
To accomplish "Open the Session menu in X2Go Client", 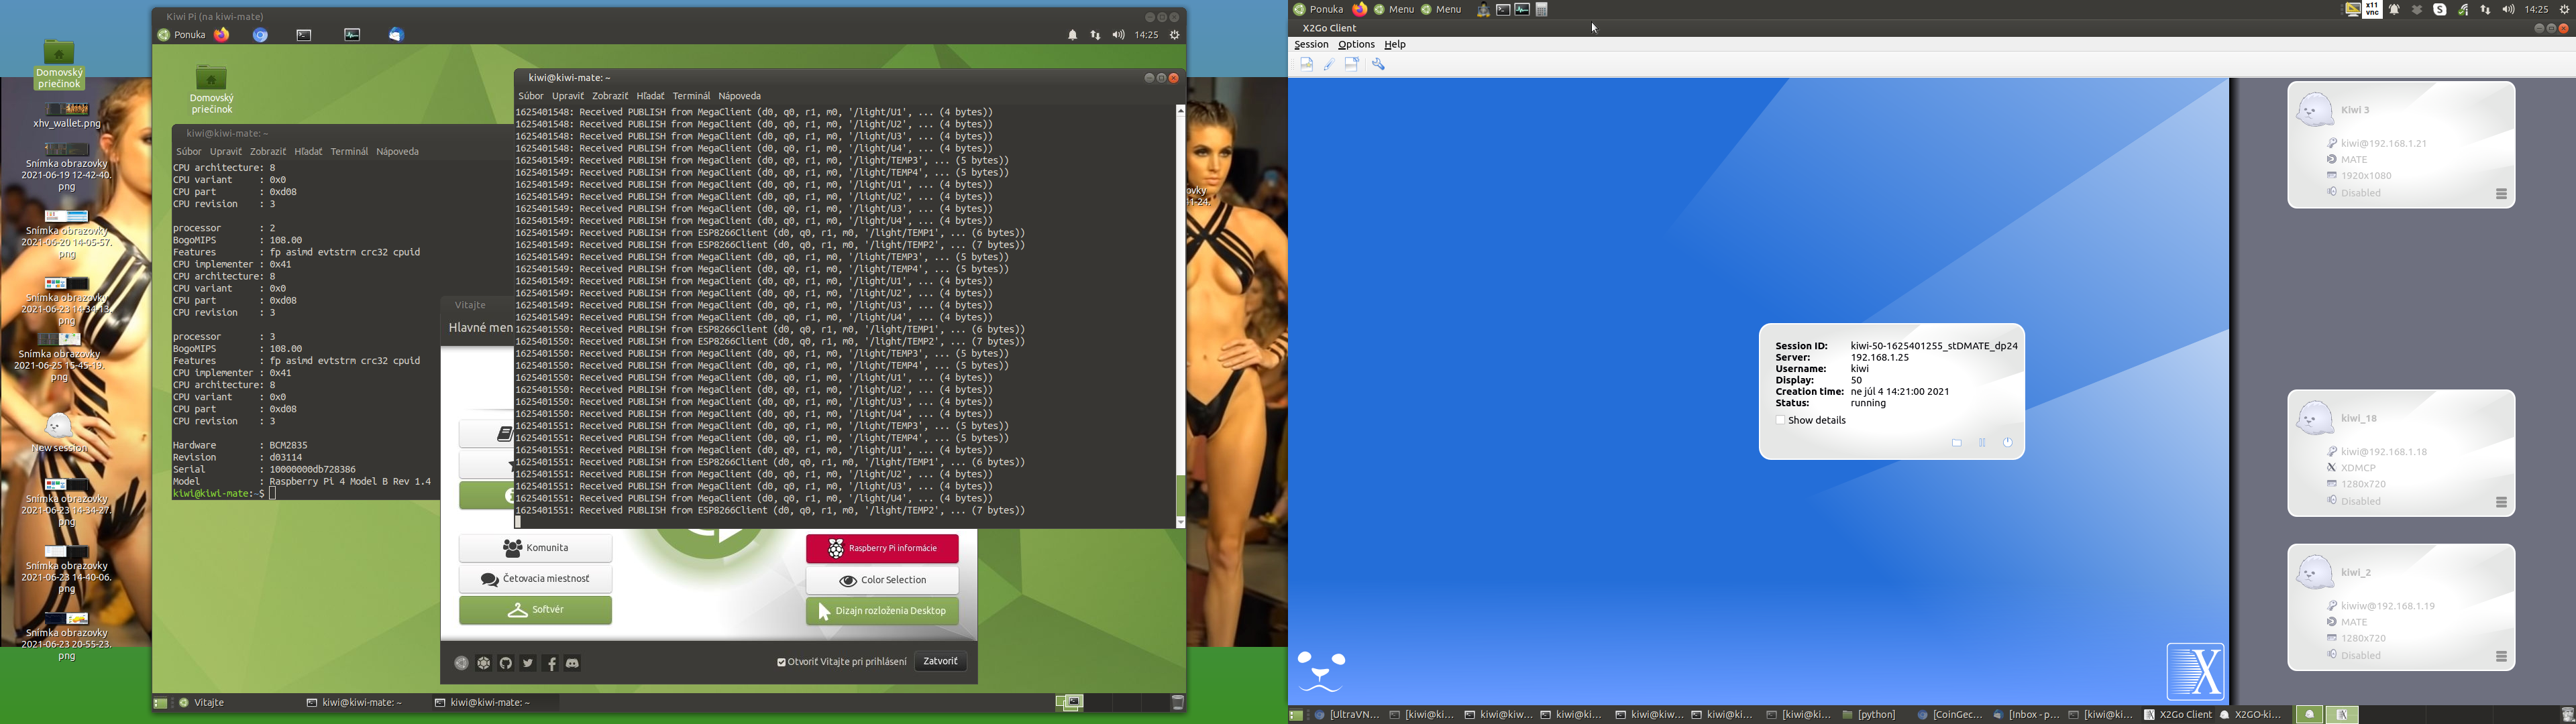I will [x=1311, y=45].
